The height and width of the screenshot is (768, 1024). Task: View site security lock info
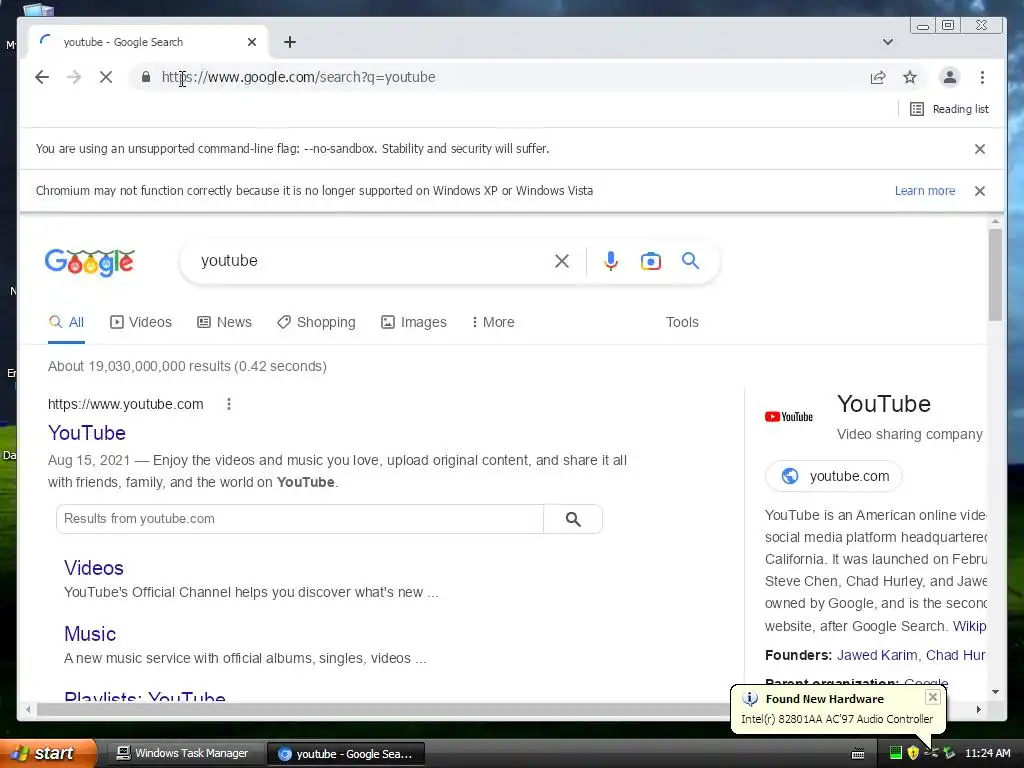pos(146,77)
